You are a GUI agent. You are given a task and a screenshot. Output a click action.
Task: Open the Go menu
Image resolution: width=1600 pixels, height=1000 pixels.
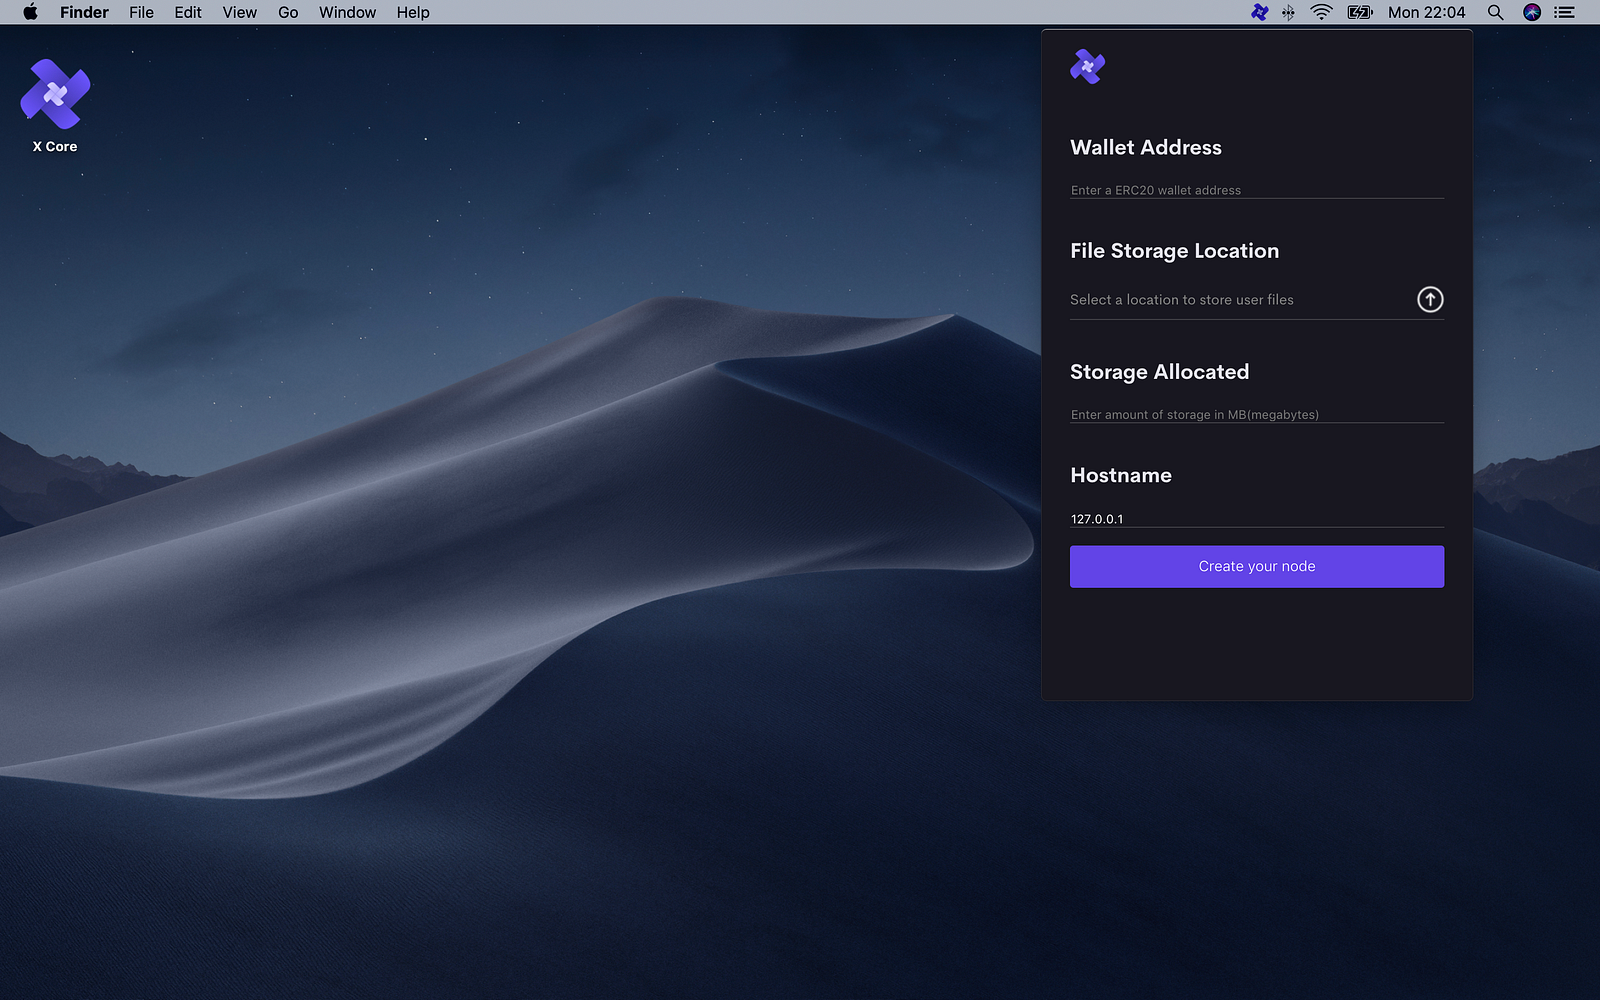point(288,12)
